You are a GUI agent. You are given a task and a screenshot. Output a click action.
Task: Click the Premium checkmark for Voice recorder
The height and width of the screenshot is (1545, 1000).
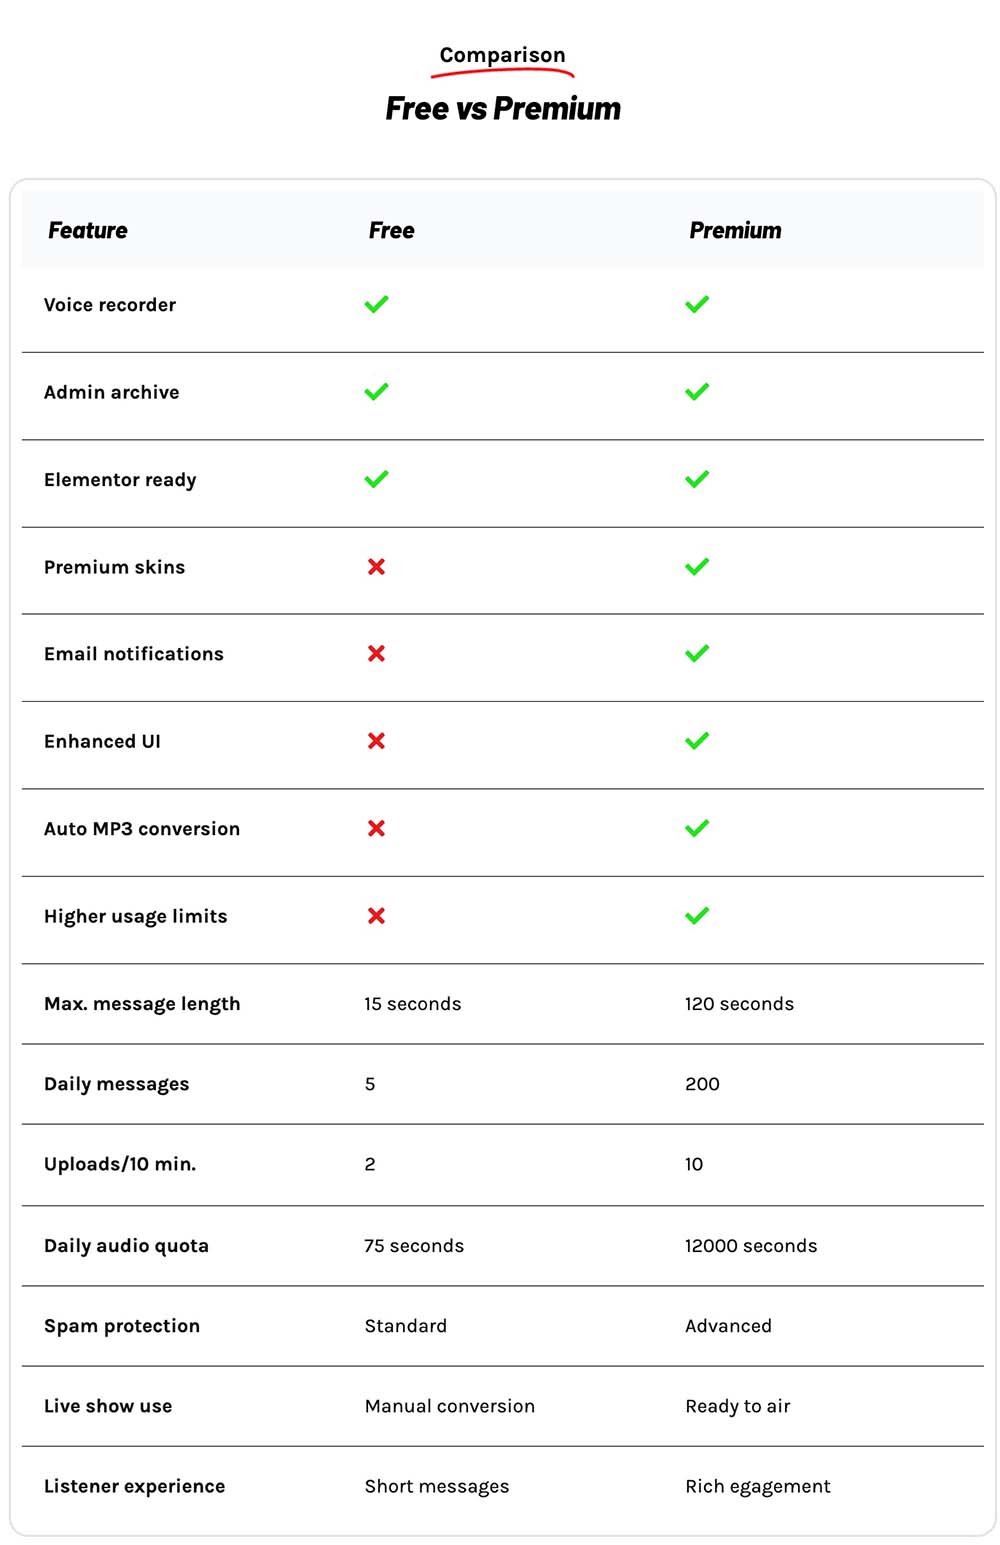[697, 304]
